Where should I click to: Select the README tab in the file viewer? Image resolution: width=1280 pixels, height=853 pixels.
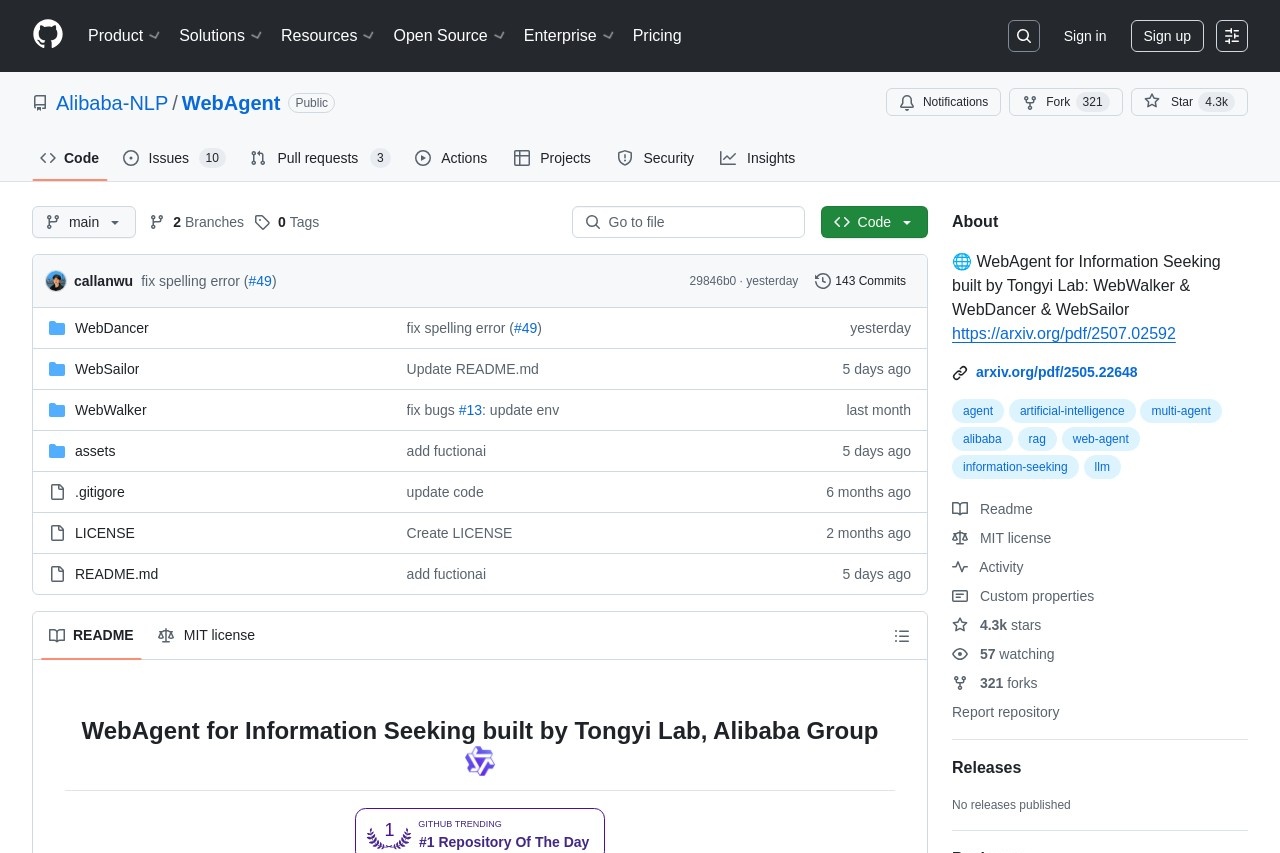[x=91, y=635]
